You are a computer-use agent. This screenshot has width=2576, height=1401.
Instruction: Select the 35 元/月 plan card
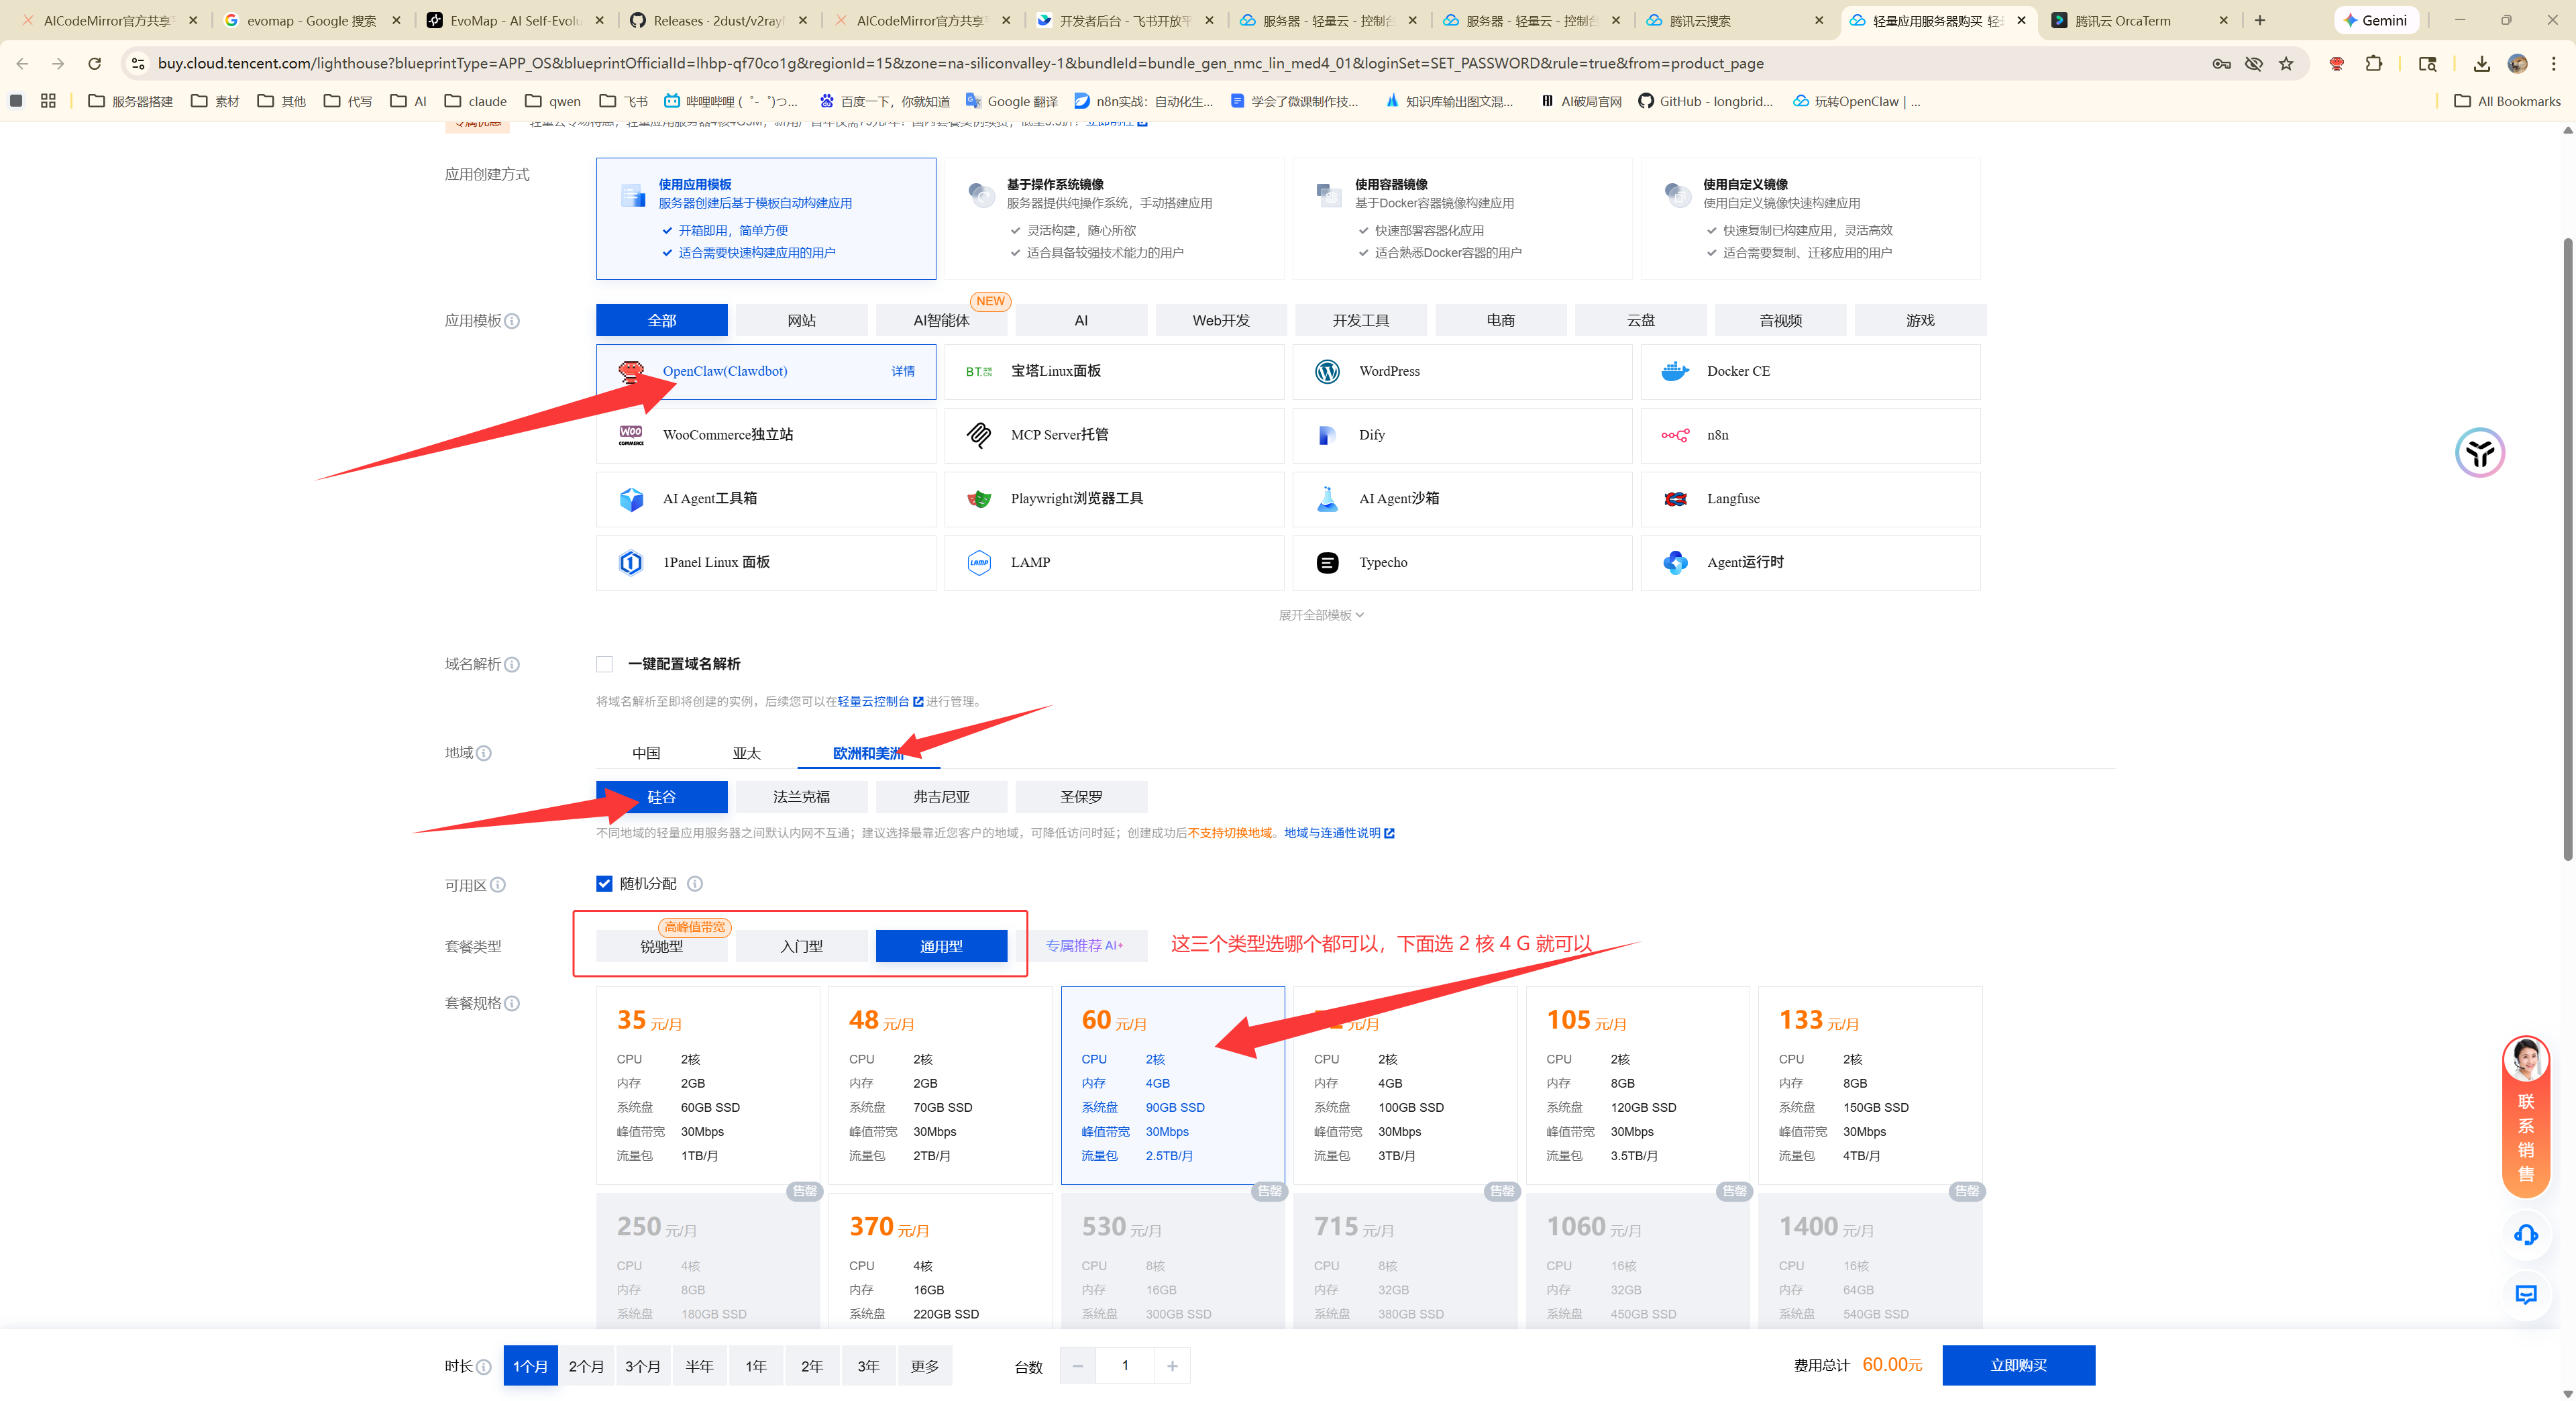(x=708, y=1086)
